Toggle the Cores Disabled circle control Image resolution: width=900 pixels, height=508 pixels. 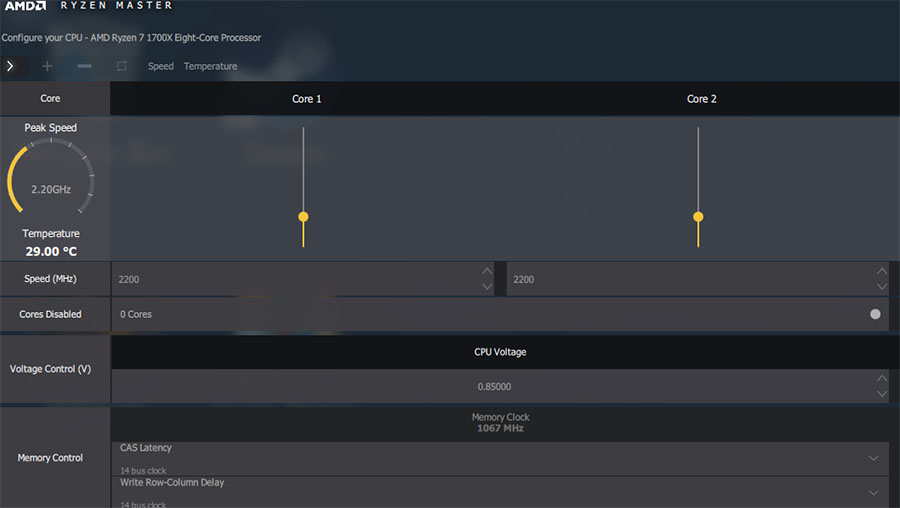(x=875, y=314)
